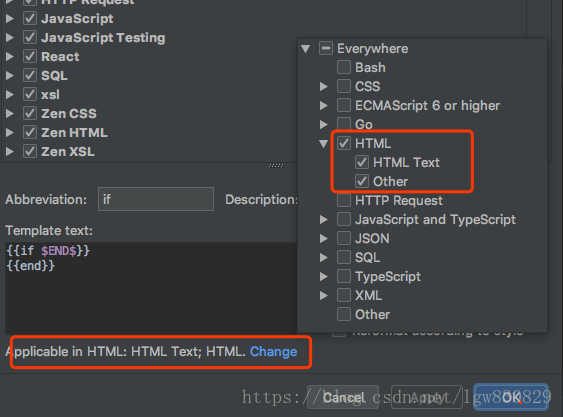Expand the Zen XSL template group
The height and width of the screenshot is (417, 563).
tap(10, 152)
